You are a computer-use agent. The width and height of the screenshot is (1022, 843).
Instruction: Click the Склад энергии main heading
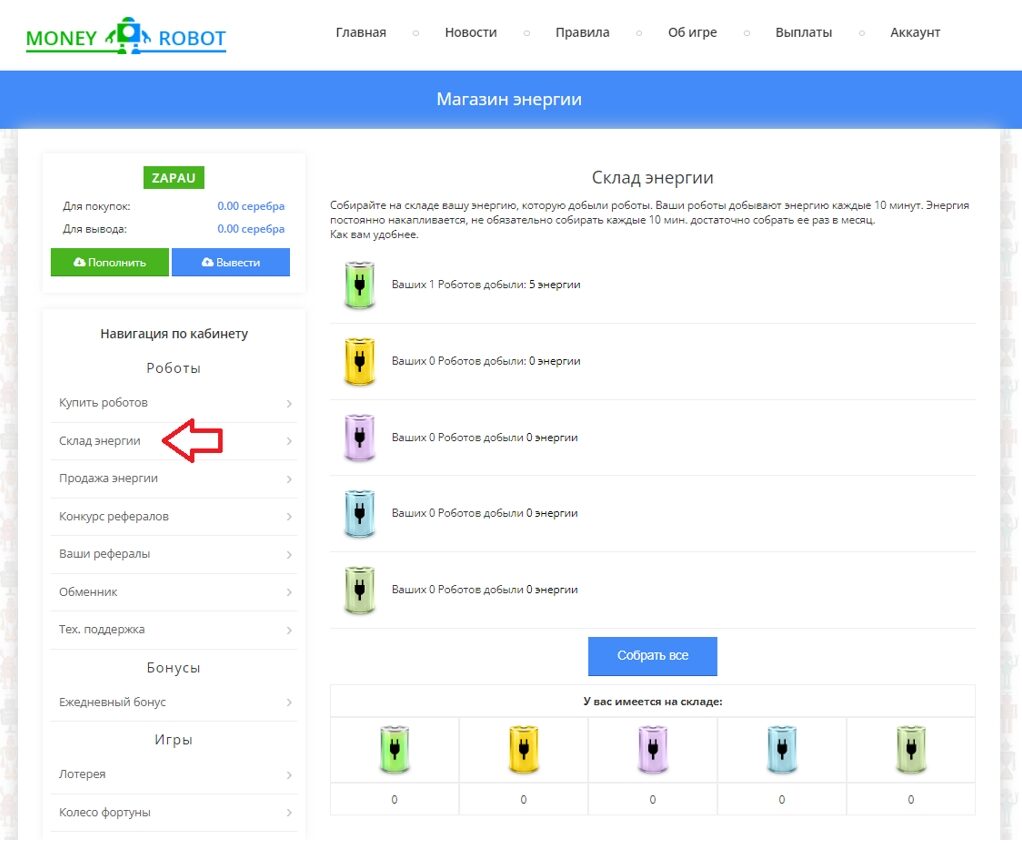click(x=652, y=177)
